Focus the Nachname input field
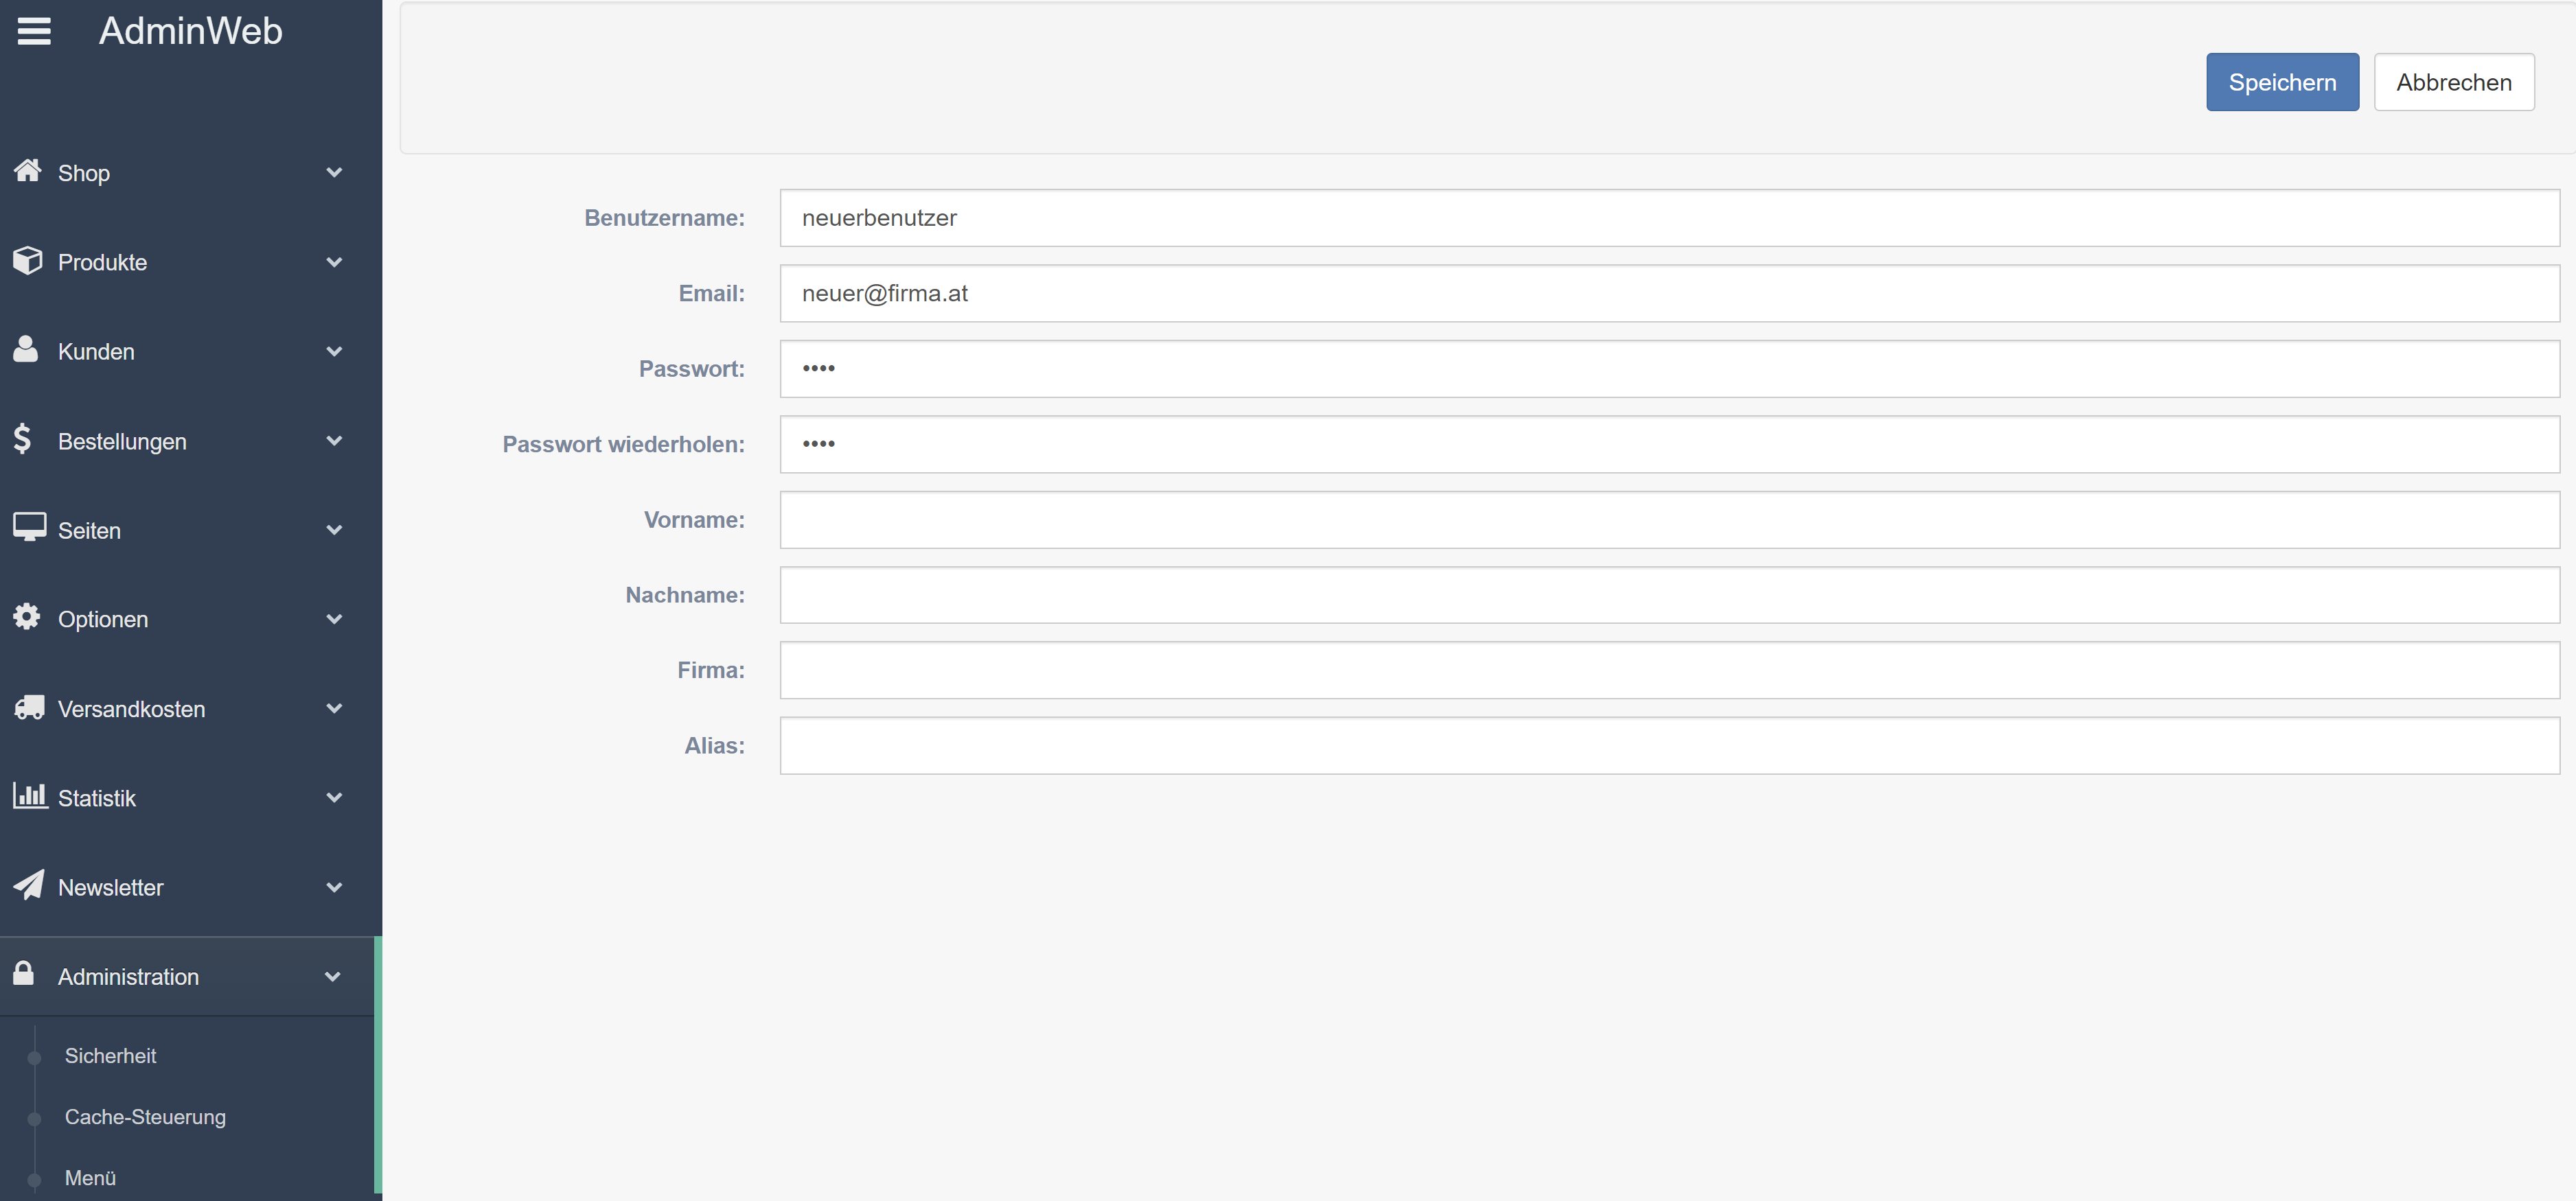 1669,595
